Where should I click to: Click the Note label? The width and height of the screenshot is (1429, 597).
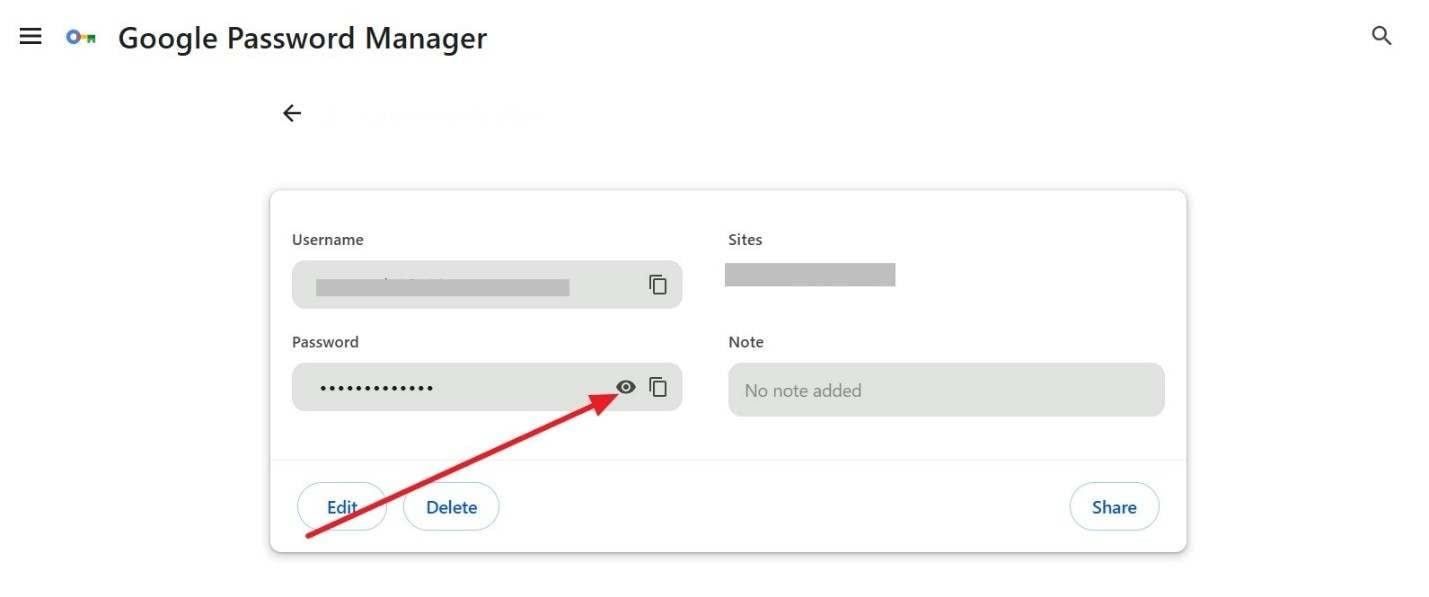(x=746, y=342)
